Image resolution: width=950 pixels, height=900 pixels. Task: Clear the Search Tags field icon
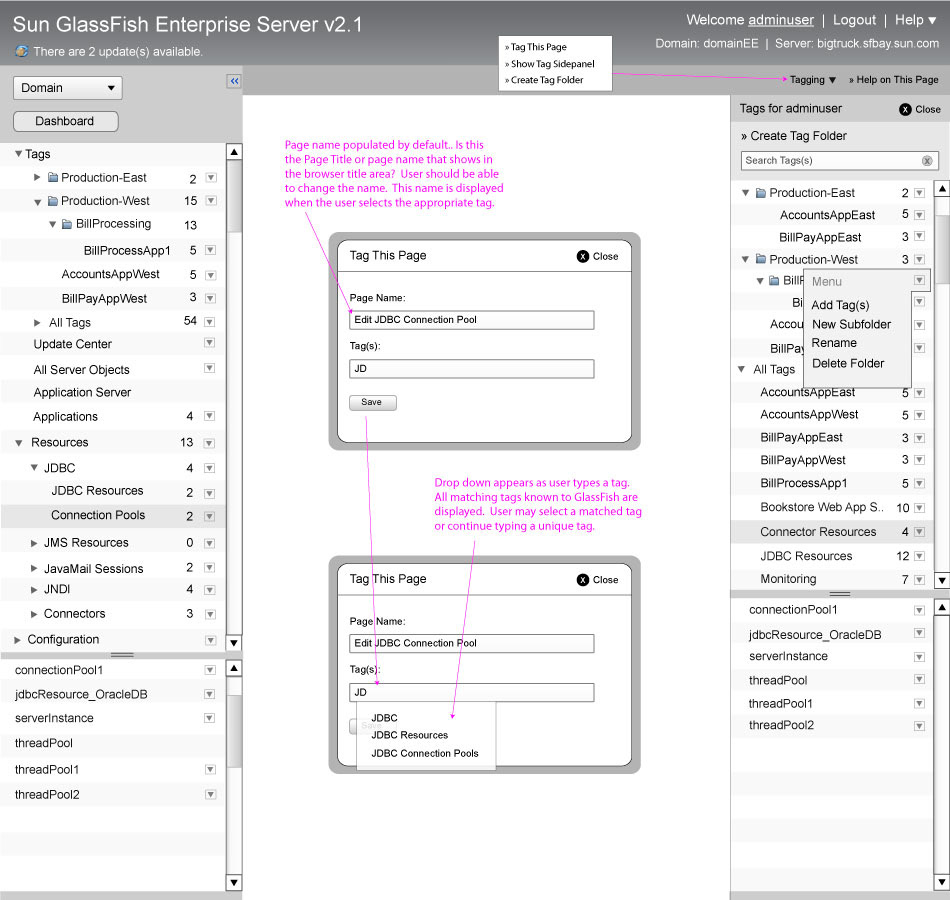[927, 161]
